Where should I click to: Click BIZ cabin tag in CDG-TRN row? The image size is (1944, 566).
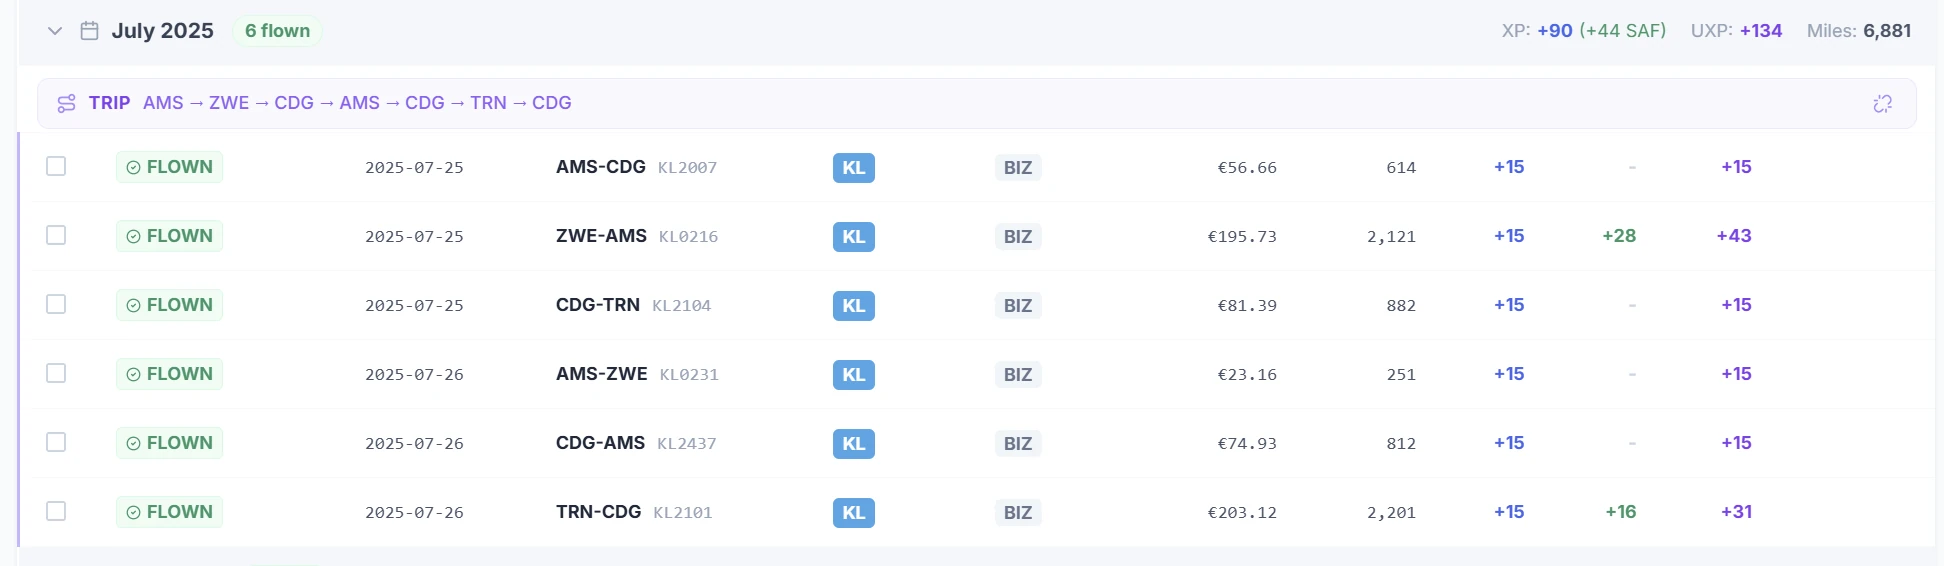click(x=1018, y=306)
